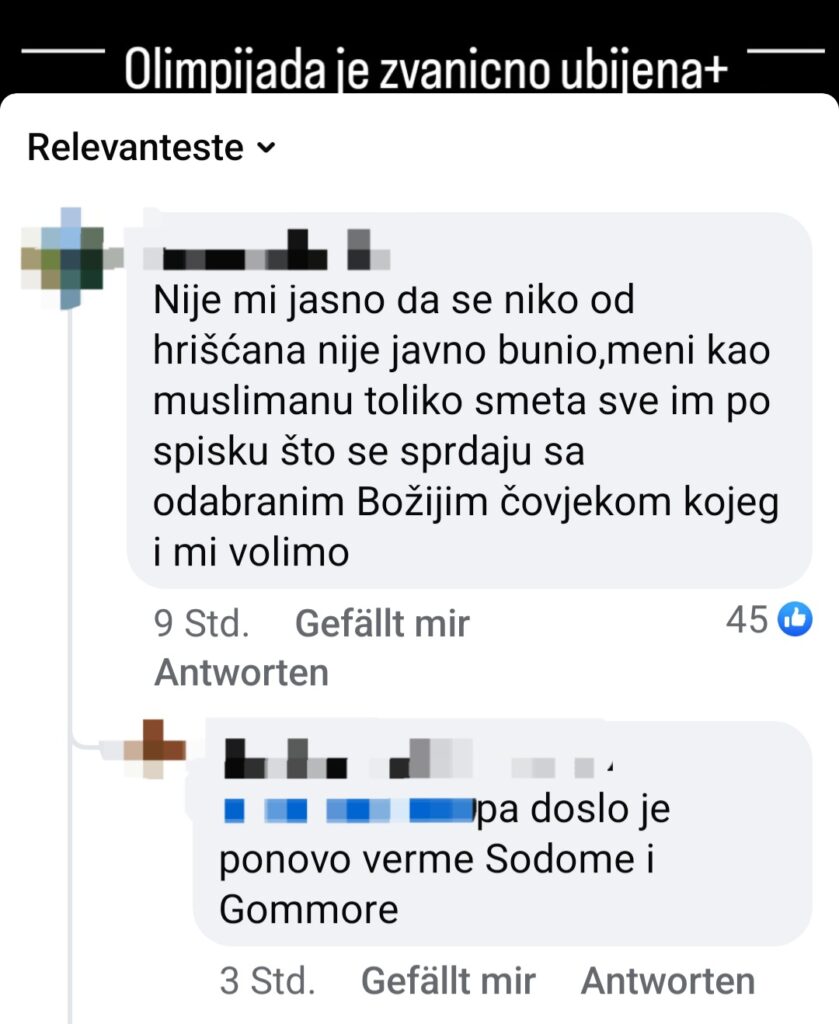Click the chevron arrow beside Relevanteste

tap(266, 148)
